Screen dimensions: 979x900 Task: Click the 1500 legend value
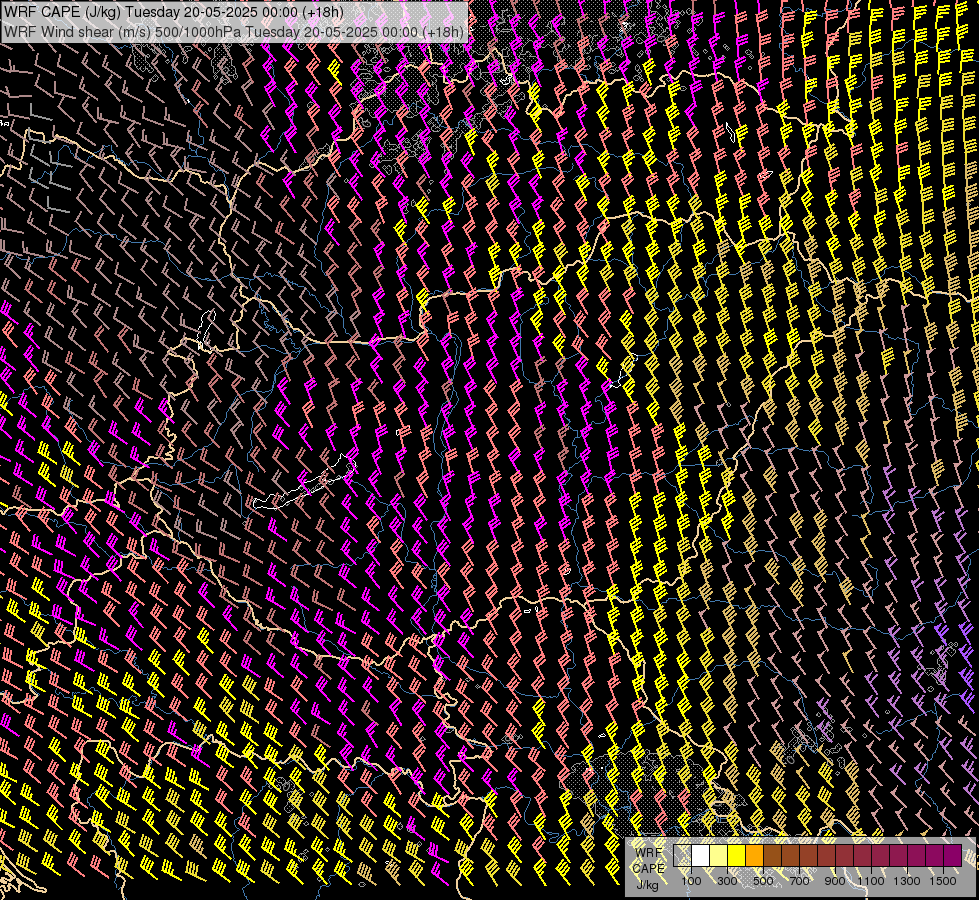coord(943,881)
